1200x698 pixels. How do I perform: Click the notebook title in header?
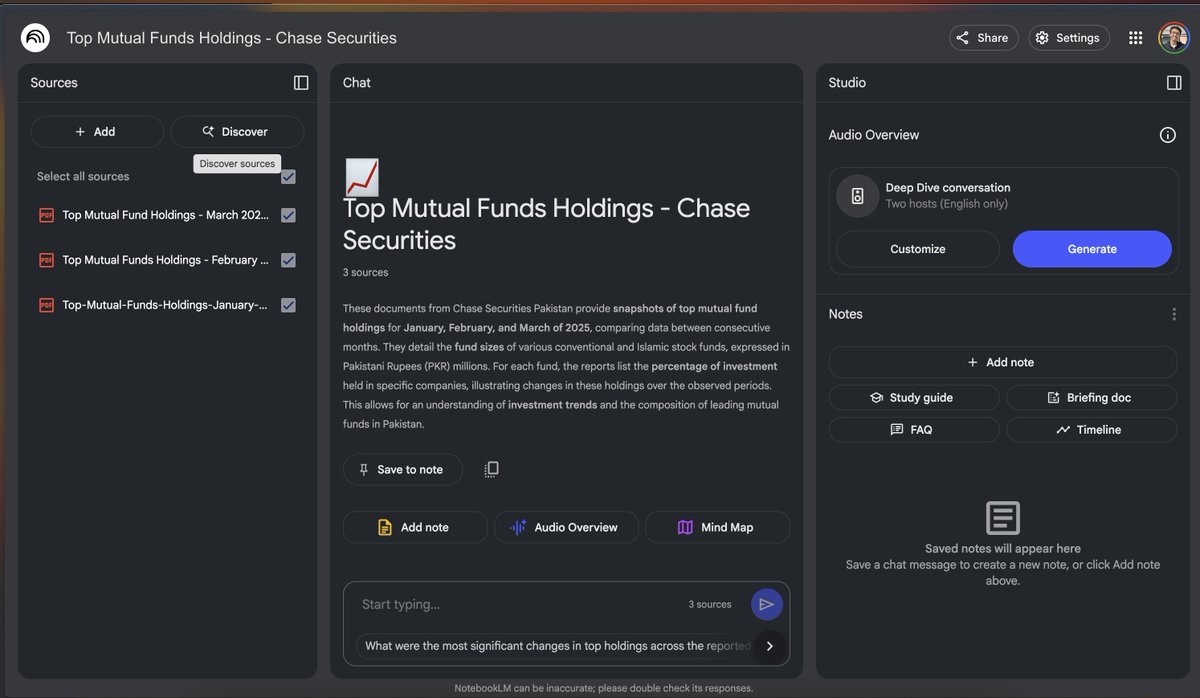tap(232, 38)
